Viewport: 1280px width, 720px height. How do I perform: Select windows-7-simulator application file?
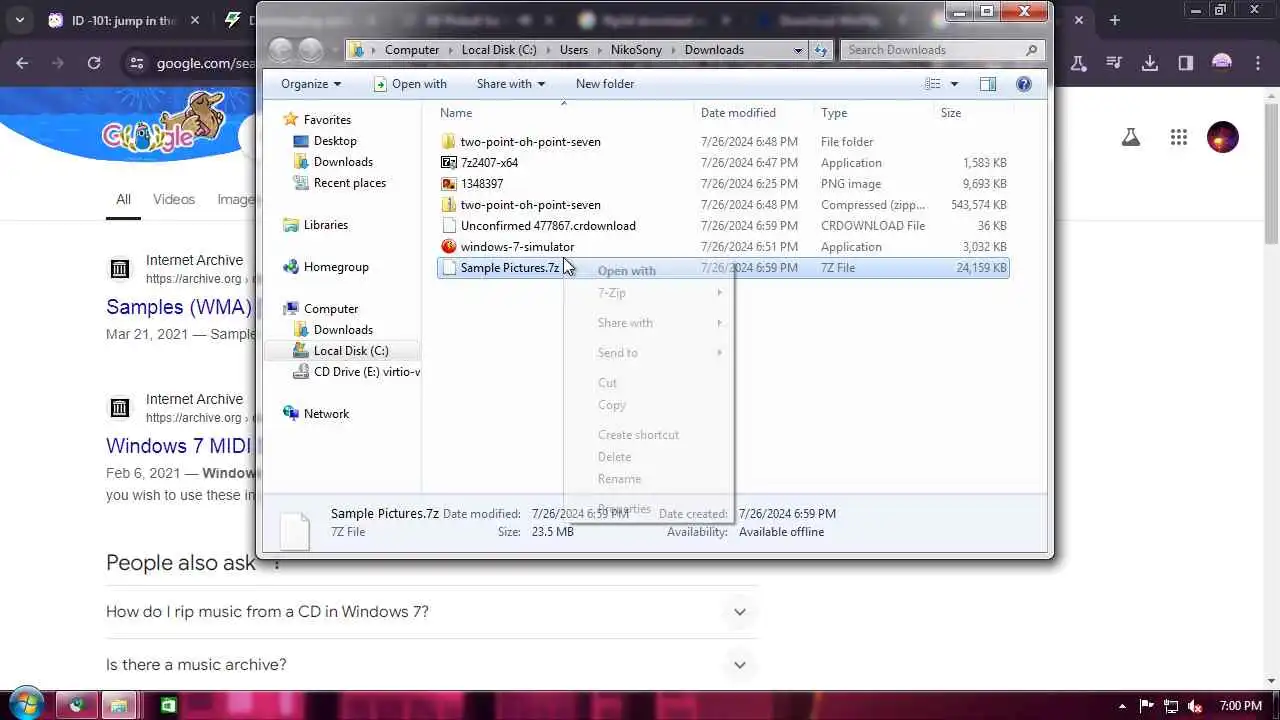(x=723, y=247)
